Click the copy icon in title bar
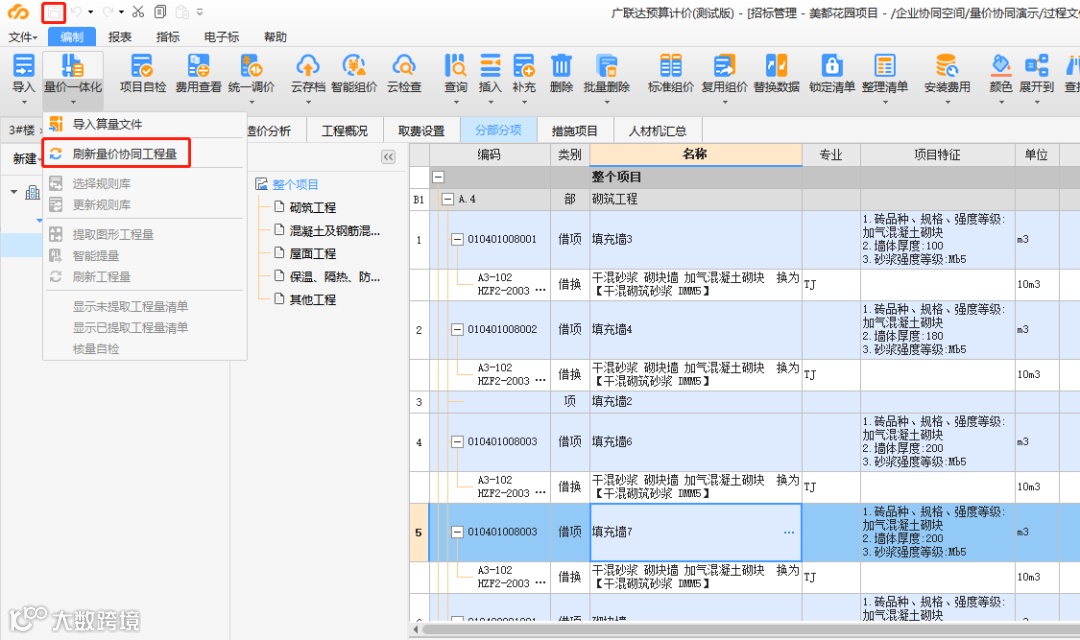This screenshot has height=640, width=1080. 160,12
